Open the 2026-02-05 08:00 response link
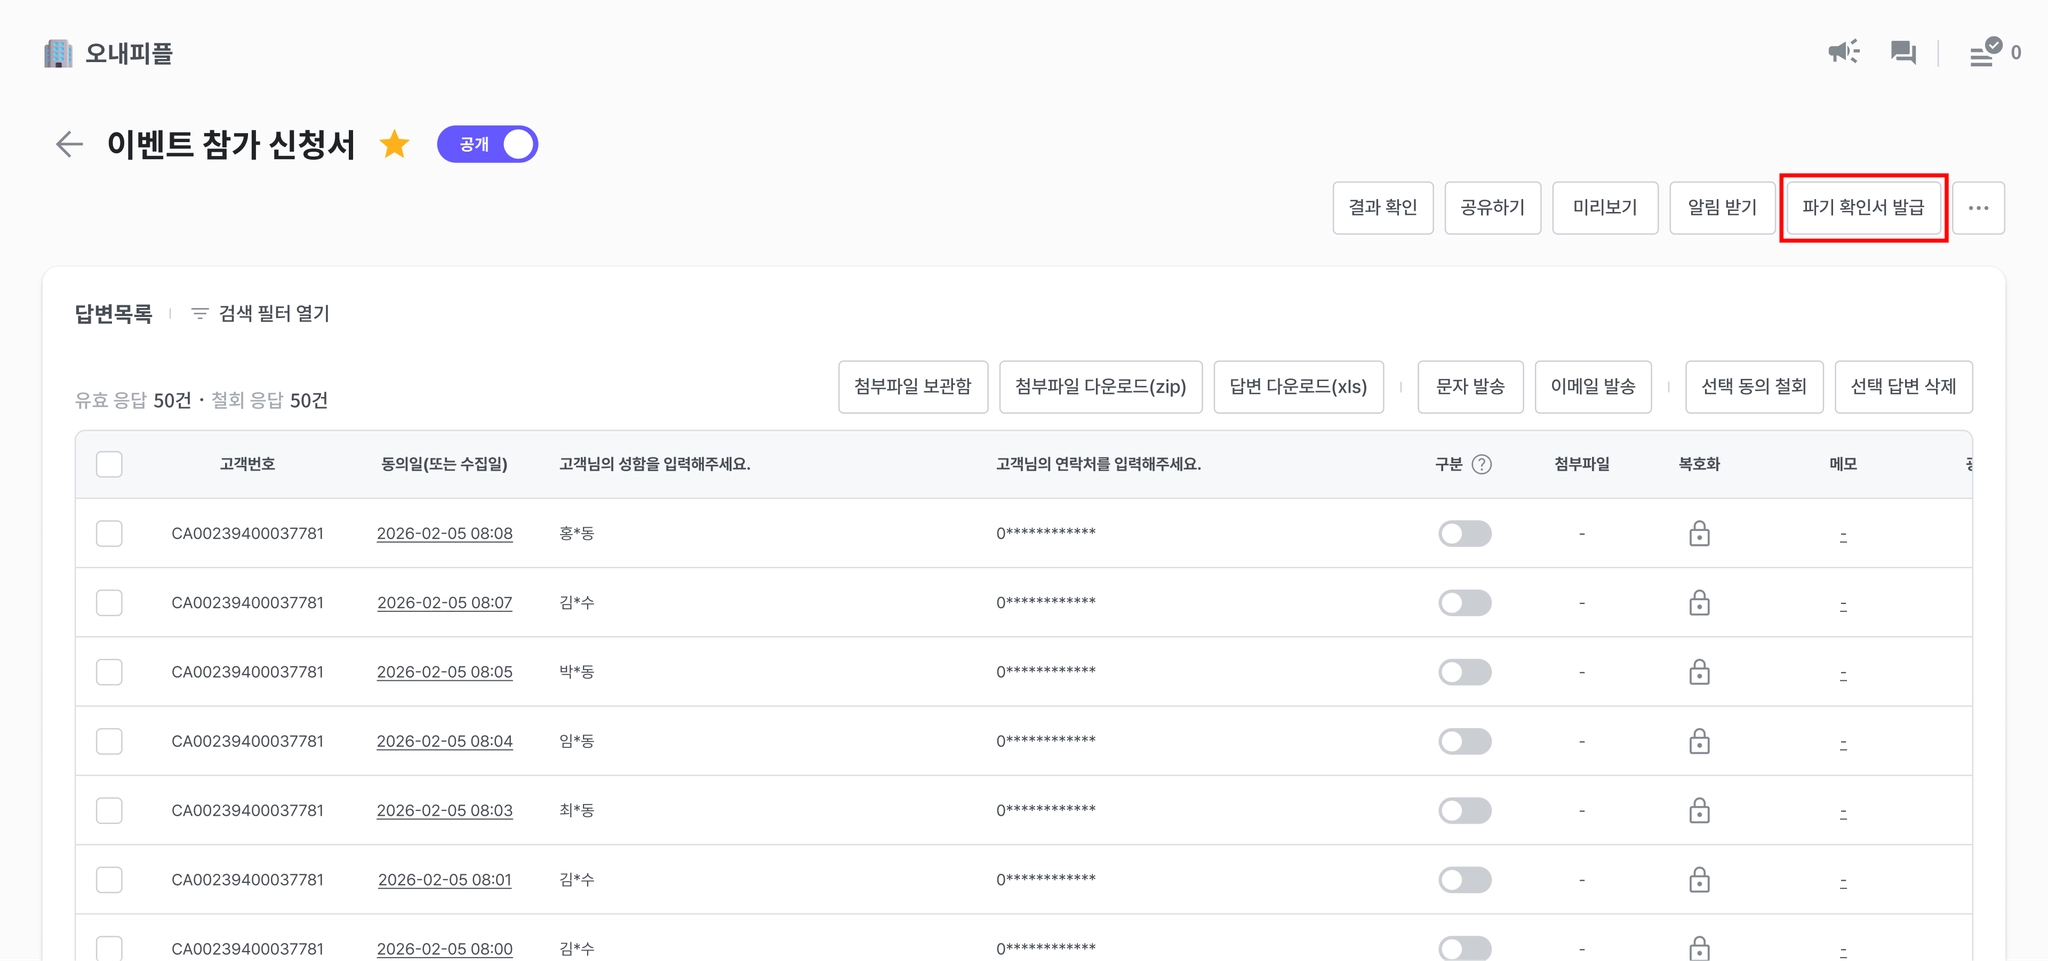 point(445,948)
